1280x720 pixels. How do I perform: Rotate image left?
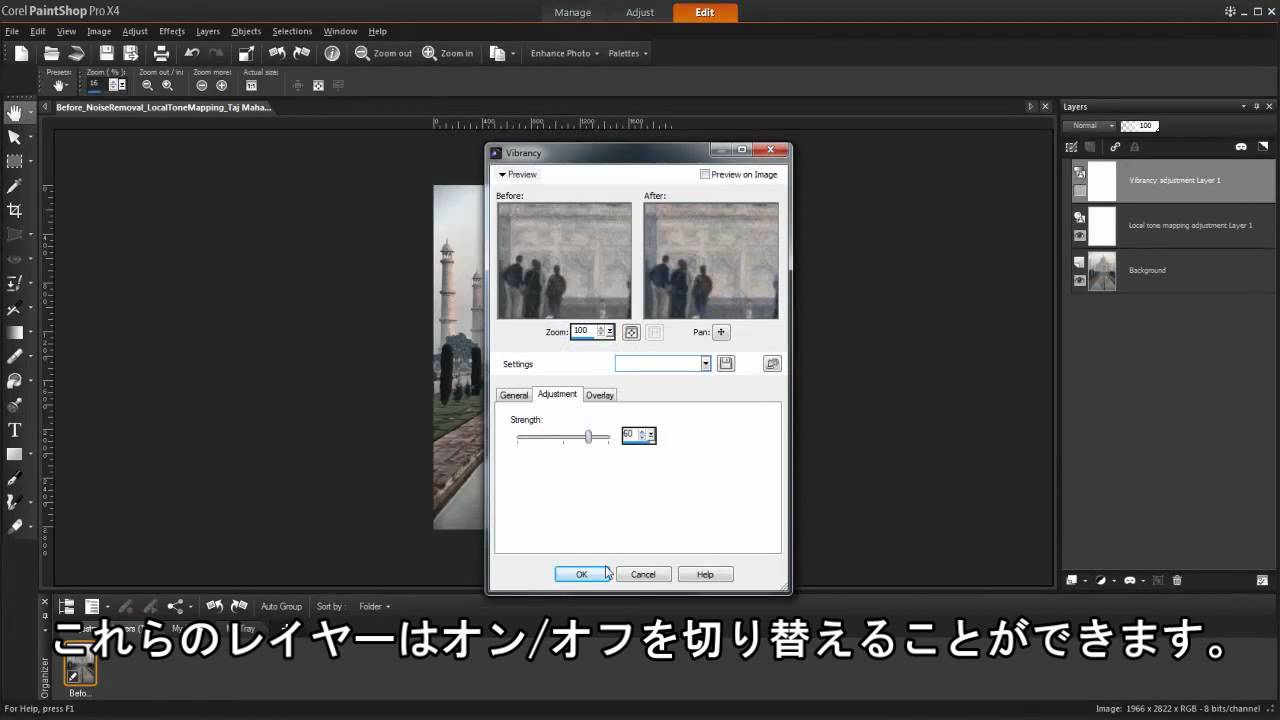tap(277, 53)
